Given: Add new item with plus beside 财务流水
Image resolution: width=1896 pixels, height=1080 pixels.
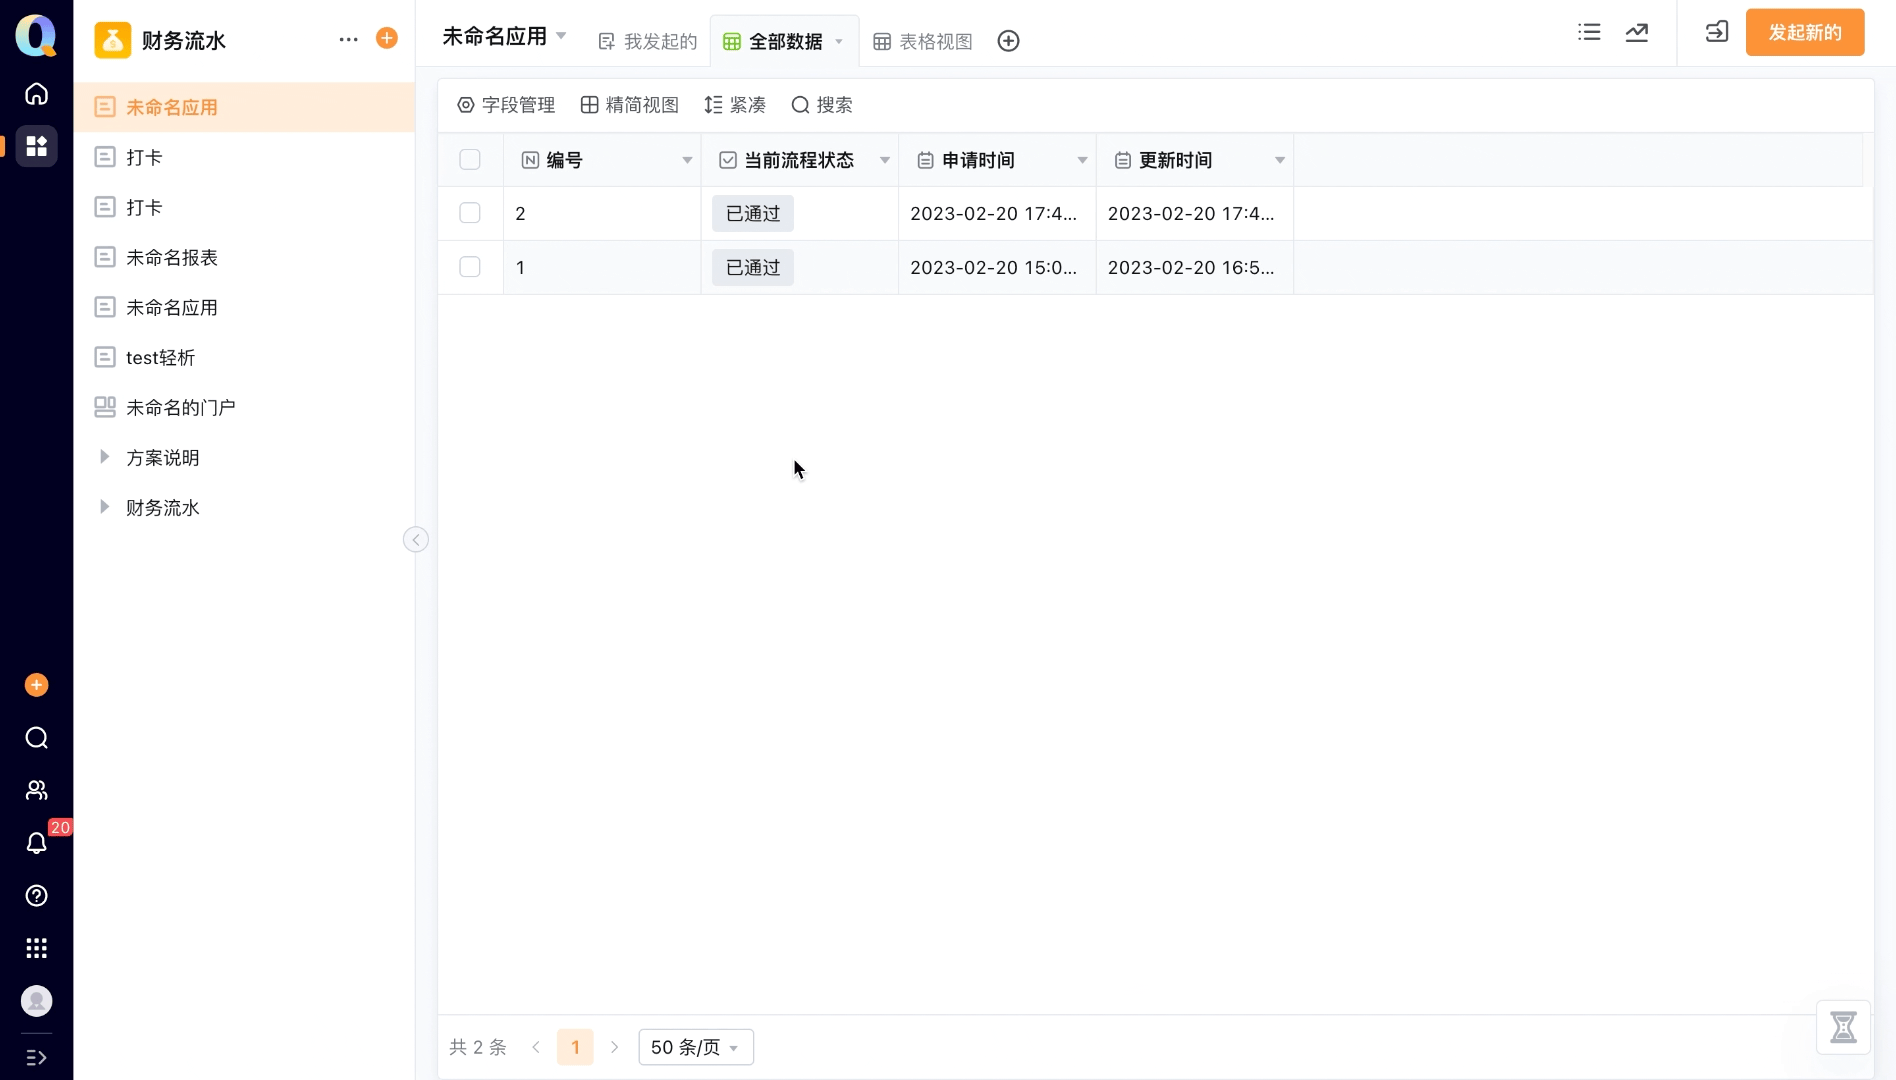Looking at the screenshot, I should point(387,38).
